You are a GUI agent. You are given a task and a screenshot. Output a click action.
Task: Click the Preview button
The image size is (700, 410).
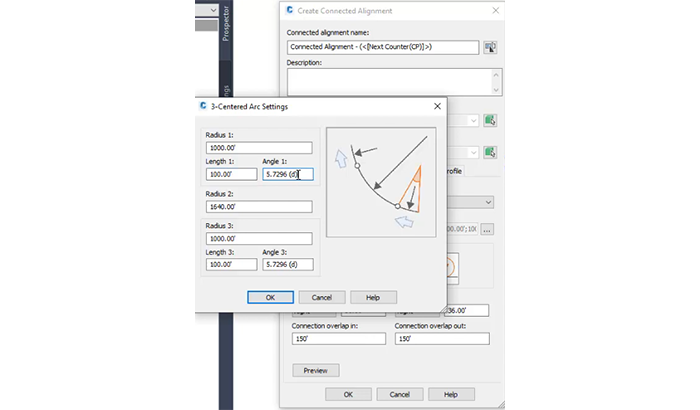pos(315,370)
